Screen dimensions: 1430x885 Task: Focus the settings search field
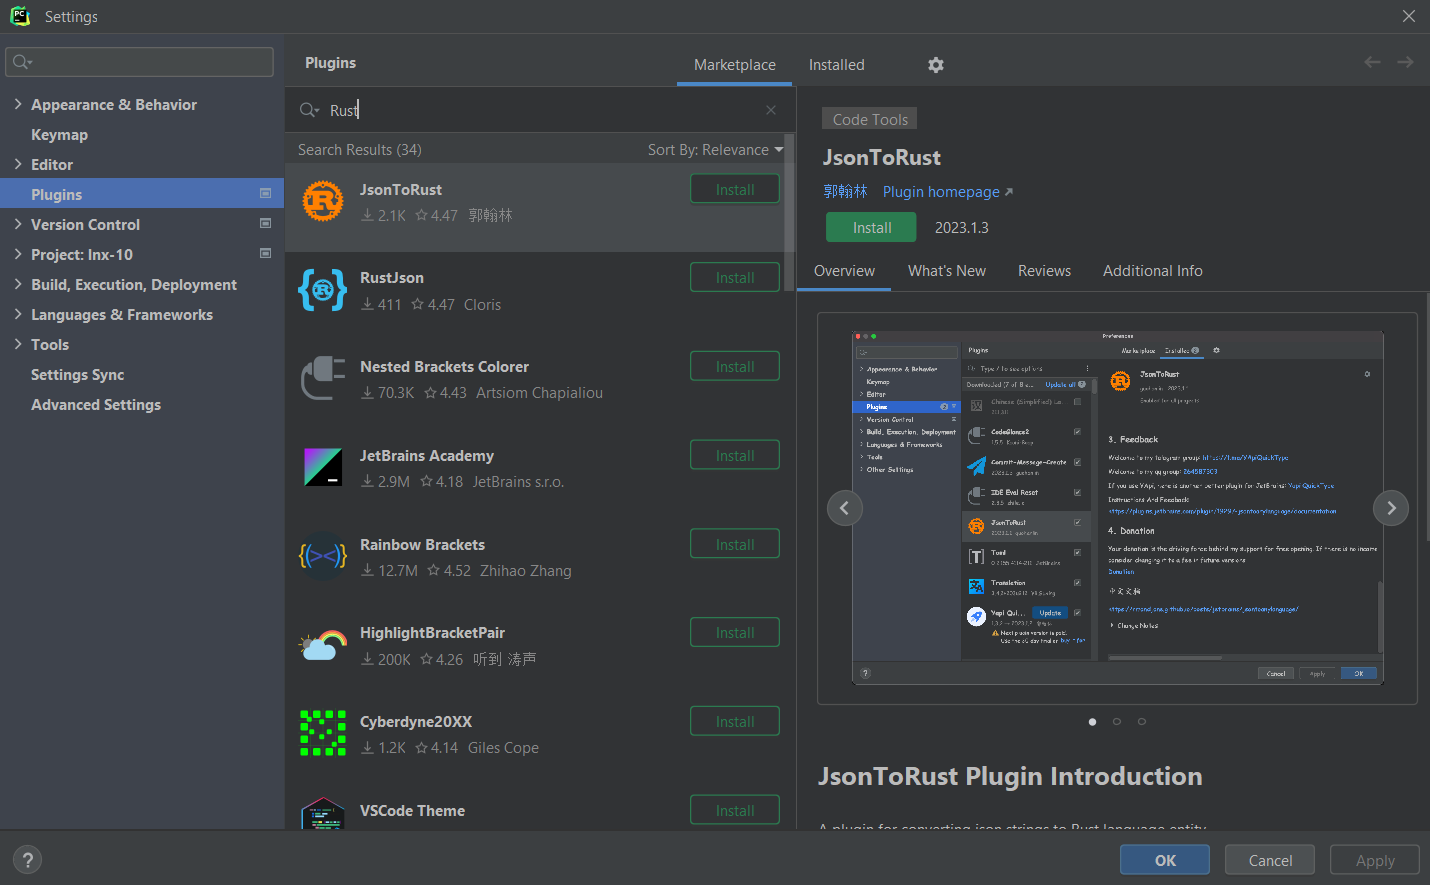[x=139, y=62]
